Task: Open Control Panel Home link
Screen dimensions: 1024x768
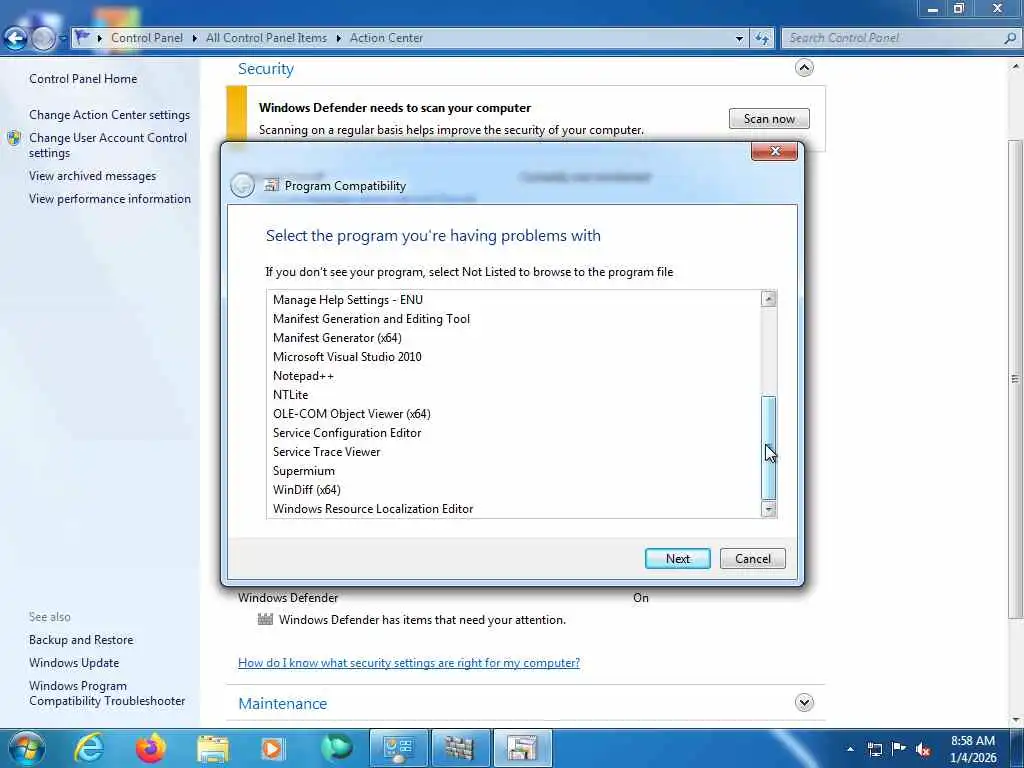Action: tap(83, 78)
